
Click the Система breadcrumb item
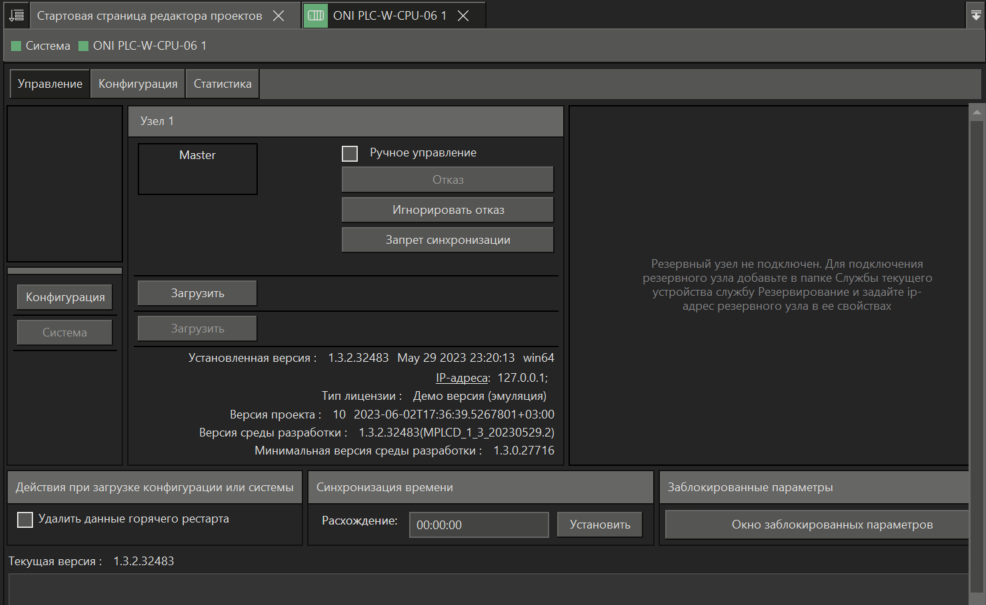pos(41,46)
